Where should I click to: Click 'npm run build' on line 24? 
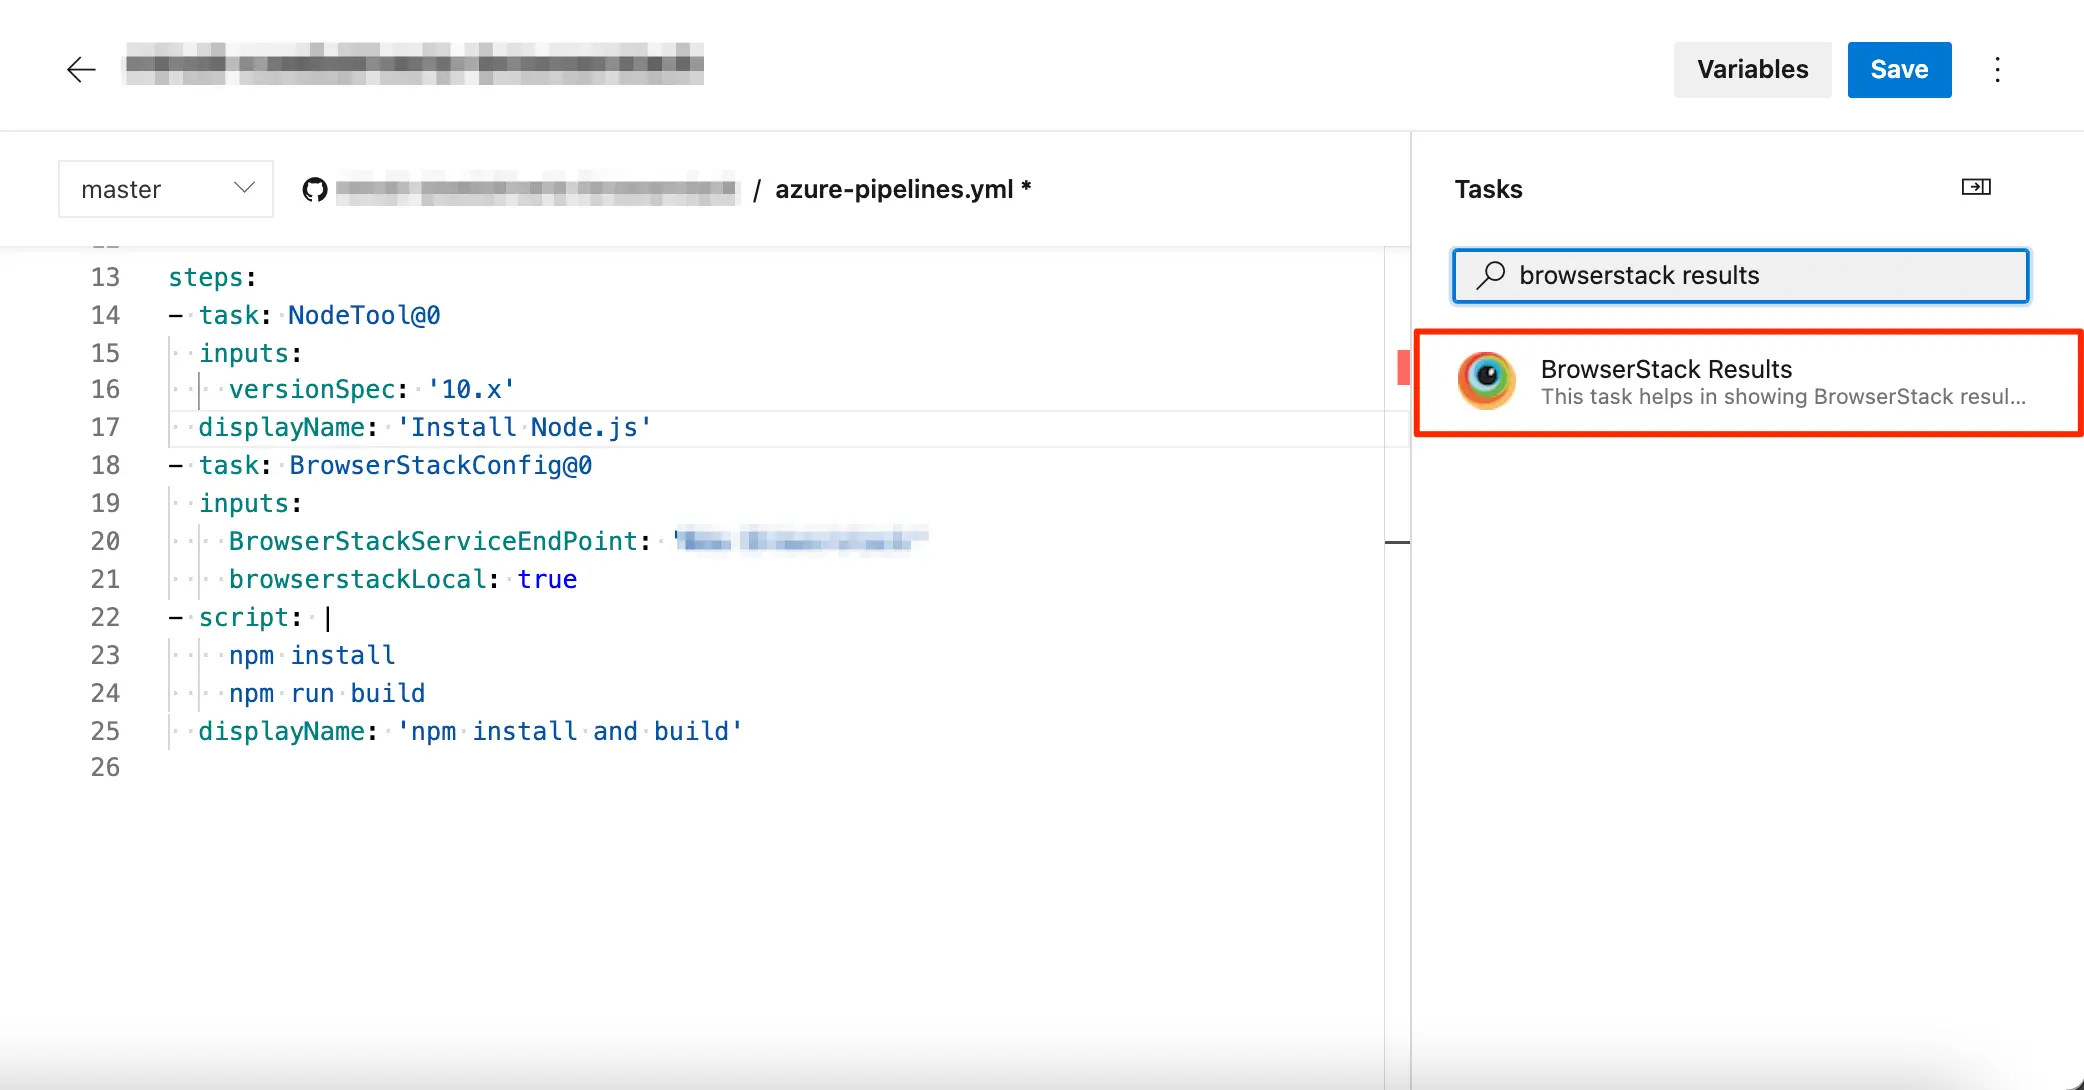[x=327, y=693]
